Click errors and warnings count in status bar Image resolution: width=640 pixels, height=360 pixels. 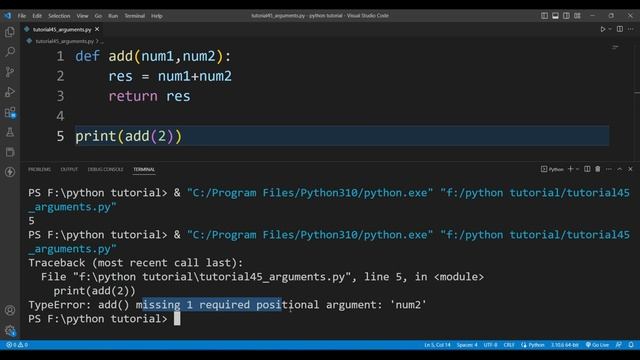17,345
